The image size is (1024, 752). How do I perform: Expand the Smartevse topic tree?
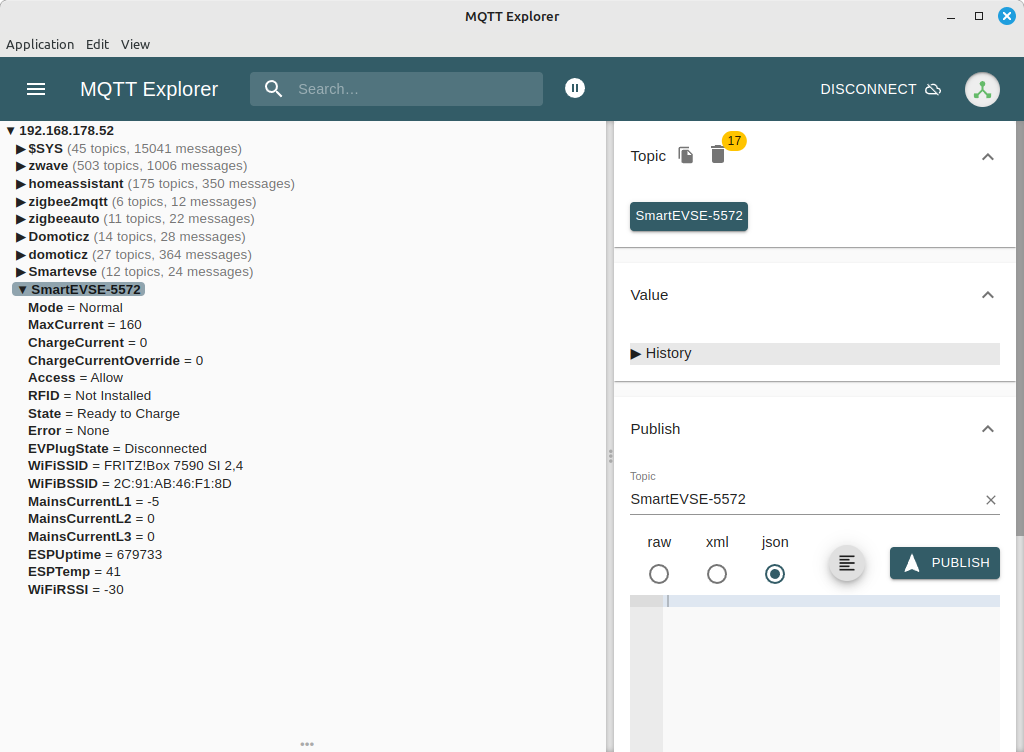(x=20, y=272)
